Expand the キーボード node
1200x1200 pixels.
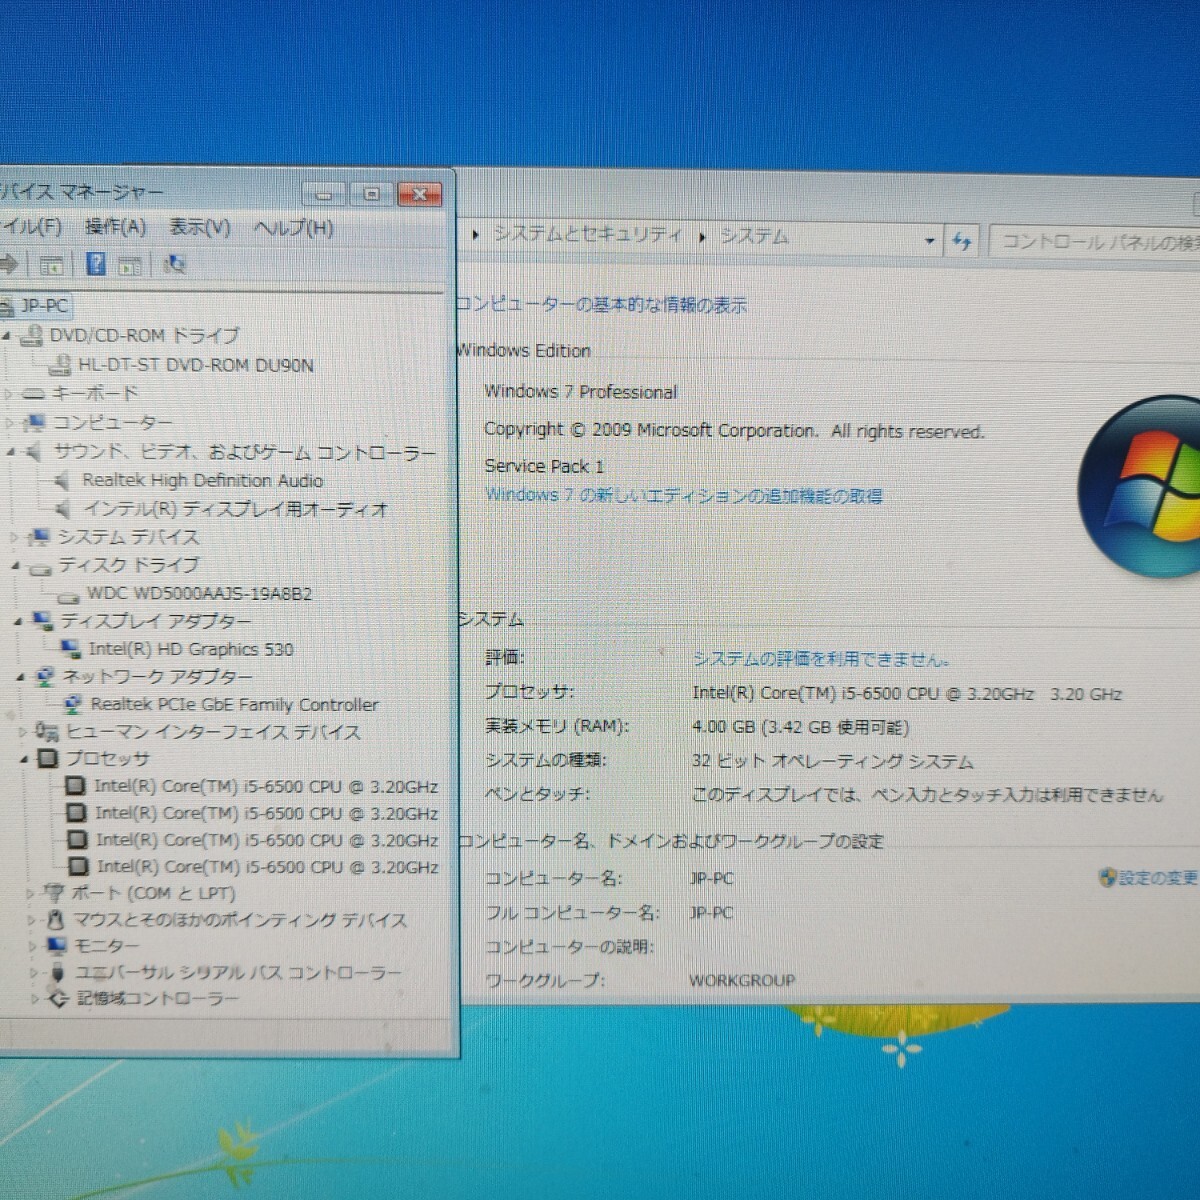tap(9, 394)
